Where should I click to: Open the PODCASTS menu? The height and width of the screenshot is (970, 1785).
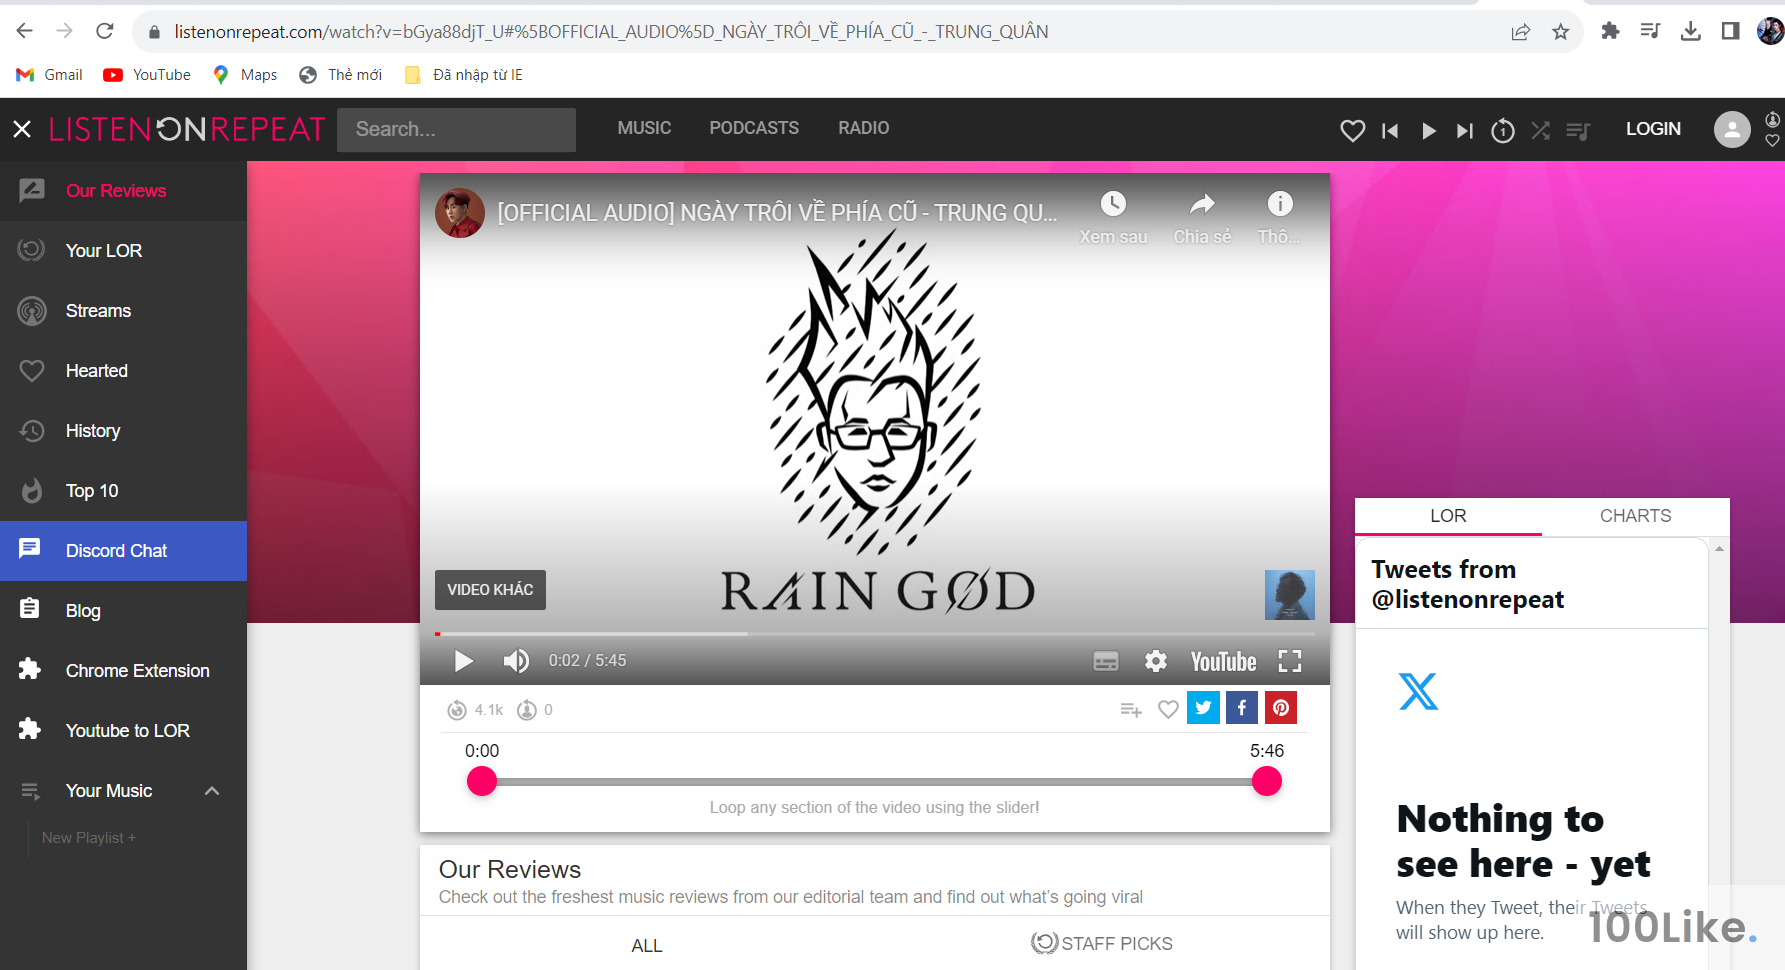tap(754, 128)
